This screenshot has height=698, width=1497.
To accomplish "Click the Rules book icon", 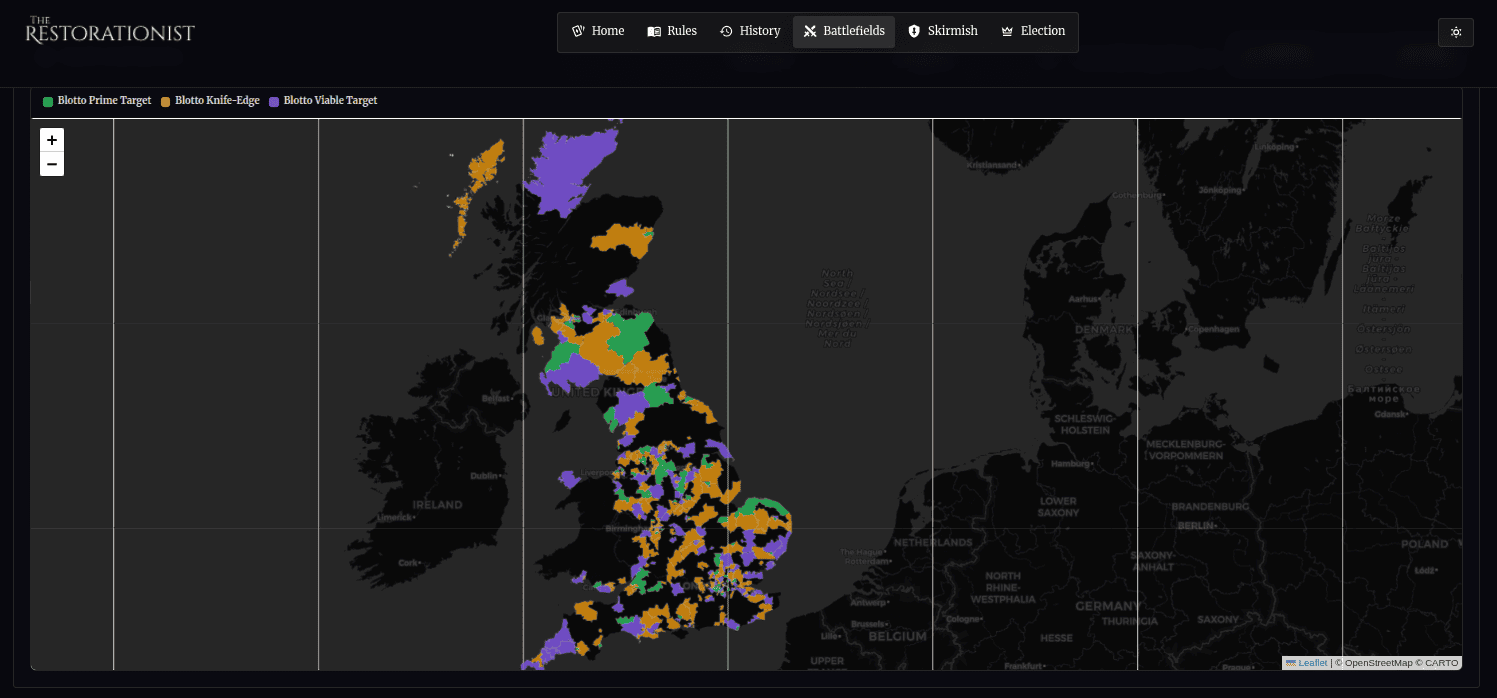I will point(654,31).
